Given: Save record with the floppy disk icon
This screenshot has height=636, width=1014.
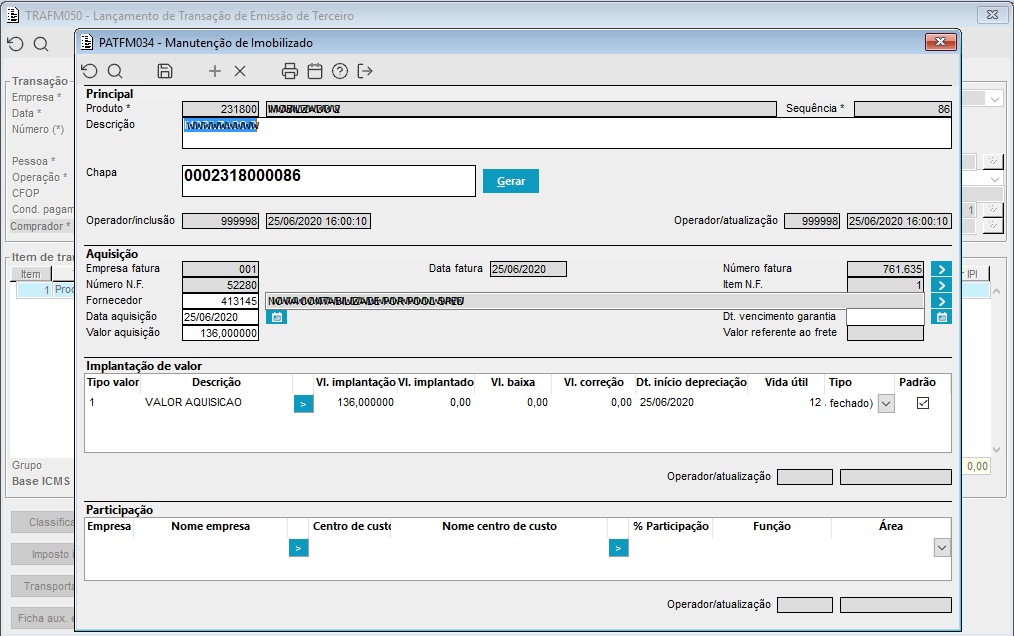Looking at the screenshot, I should tap(165, 71).
